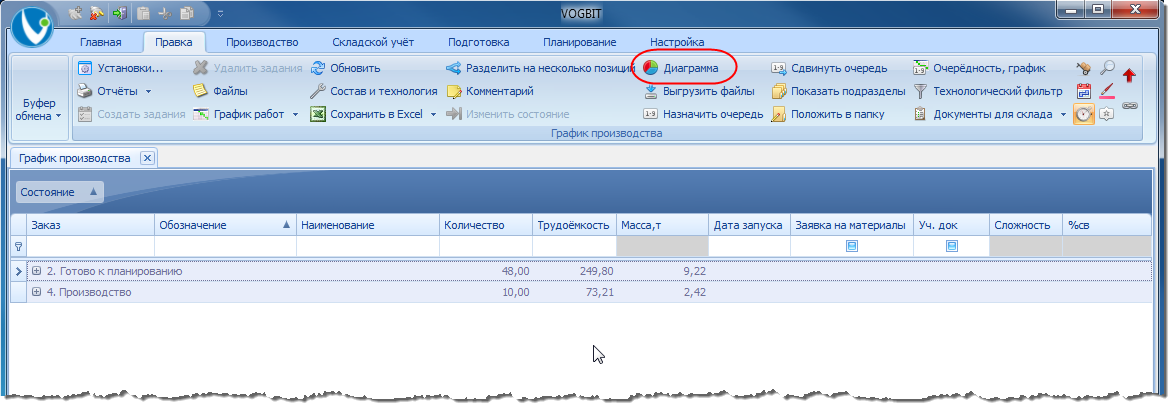Expand the Документы для склада dropdown arrow
This screenshot has height=407, width=1173.
1063,114
